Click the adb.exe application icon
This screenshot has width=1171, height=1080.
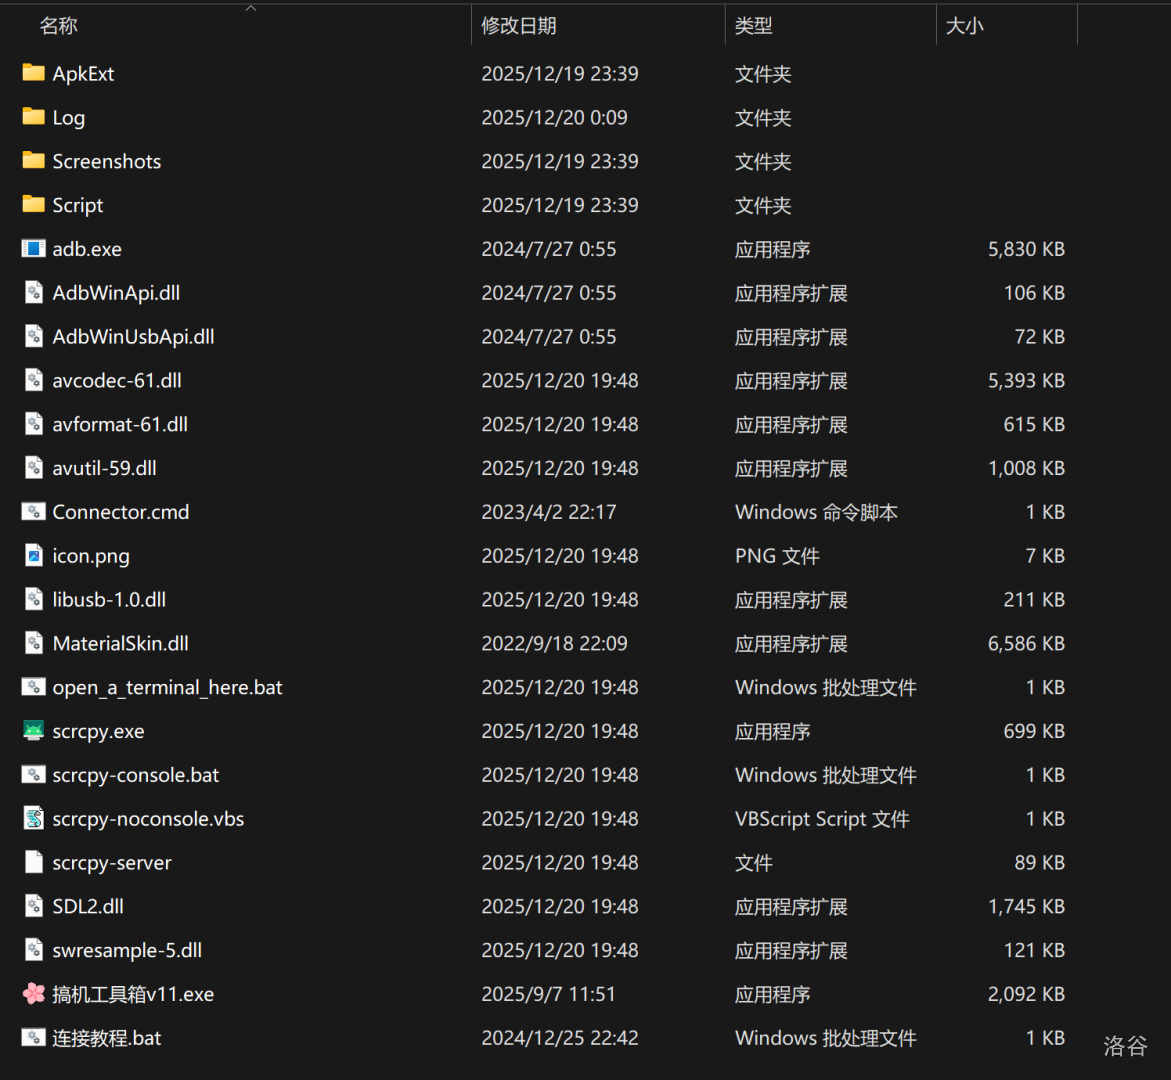pos(34,249)
